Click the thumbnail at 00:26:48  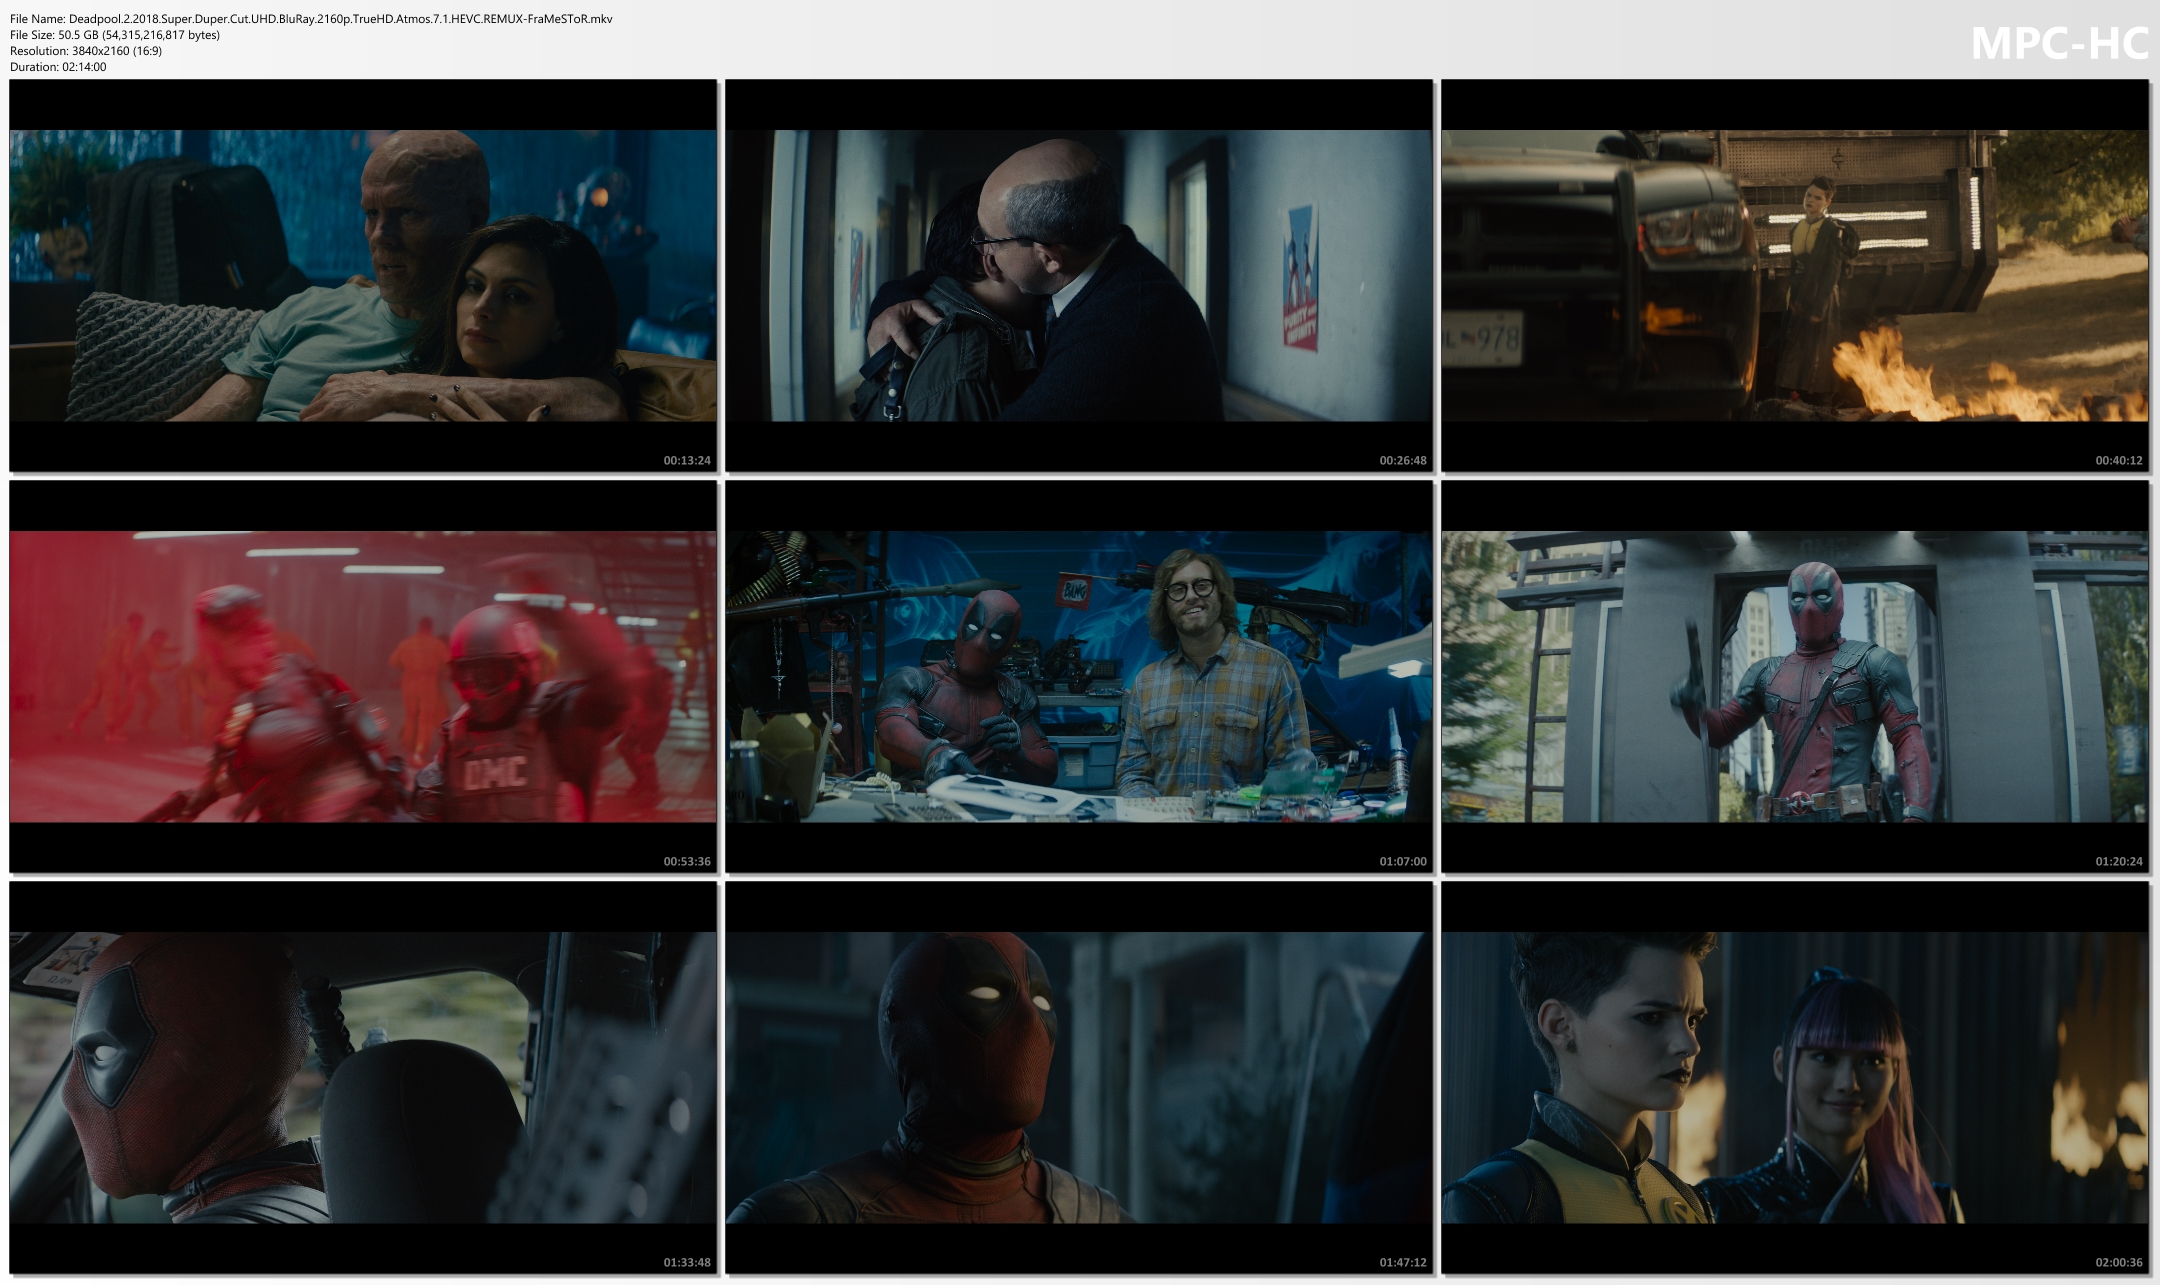point(1078,275)
